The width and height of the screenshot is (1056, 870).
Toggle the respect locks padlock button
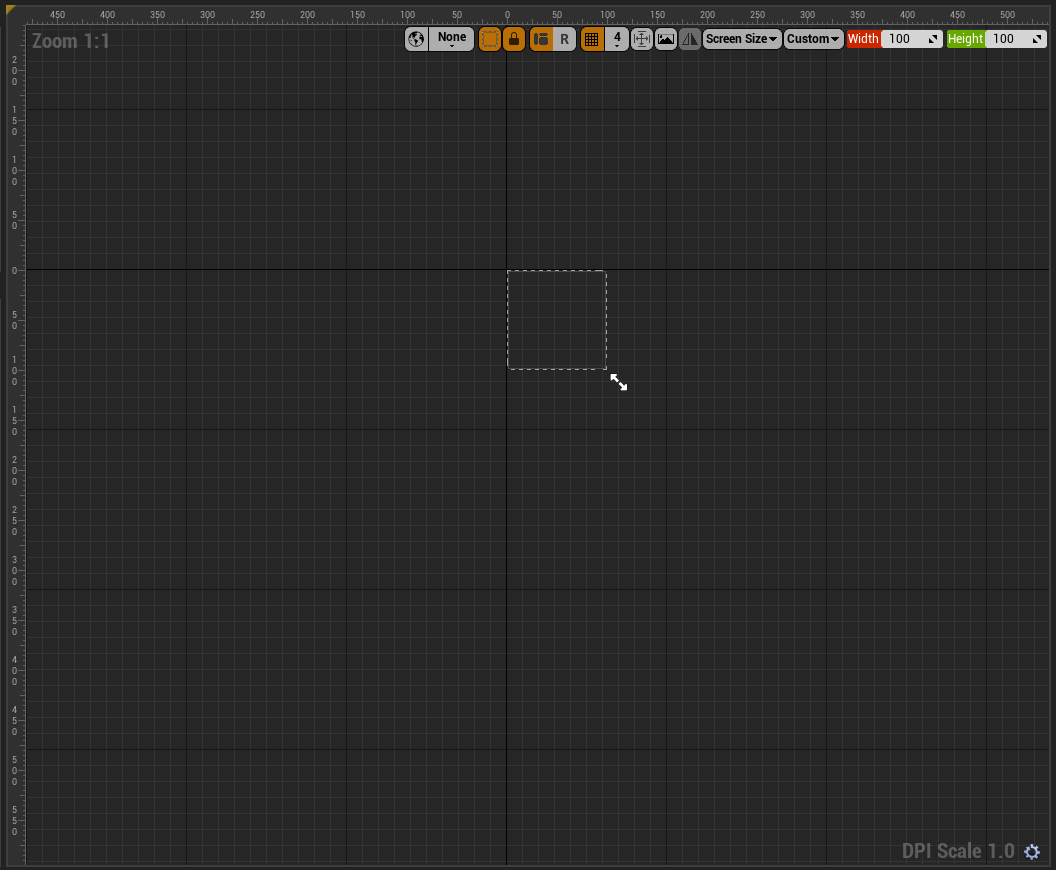(514, 39)
